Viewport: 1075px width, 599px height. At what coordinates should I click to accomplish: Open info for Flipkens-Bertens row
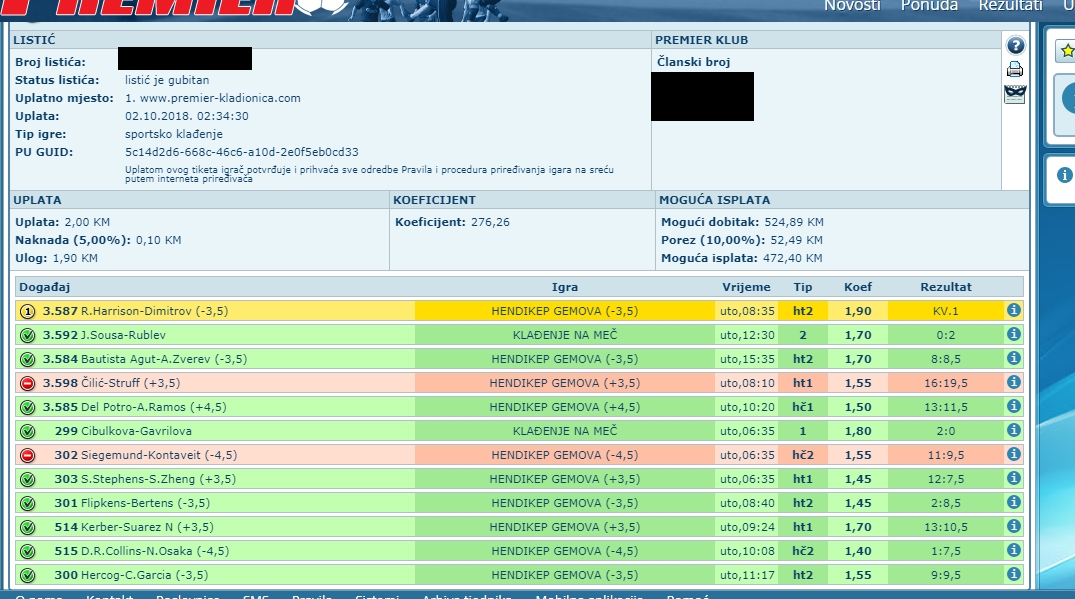tap(1013, 502)
